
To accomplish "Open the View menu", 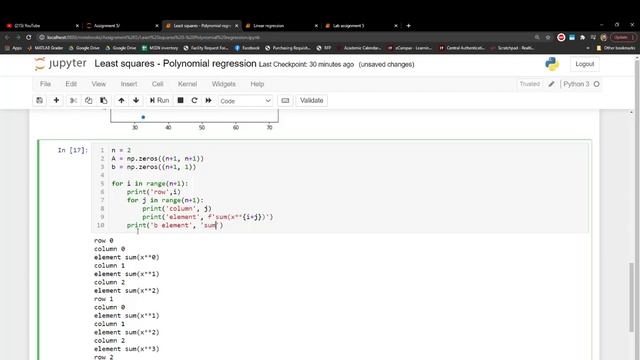I will [99, 84].
